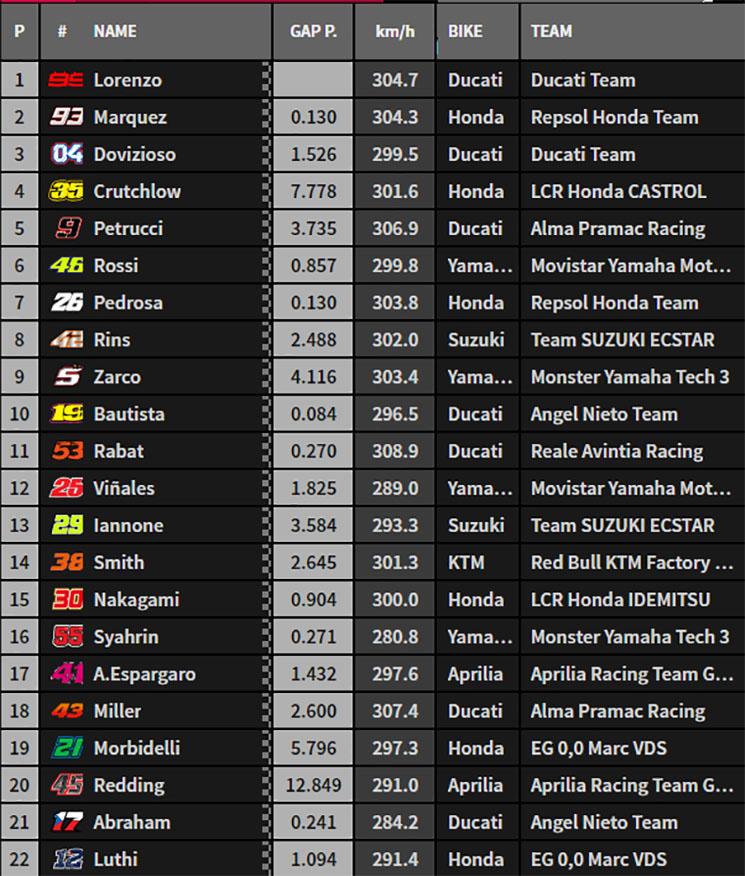Click Marquez's 93 rider number logo
Screen dimensions: 745x876
[x=66, y=117]
